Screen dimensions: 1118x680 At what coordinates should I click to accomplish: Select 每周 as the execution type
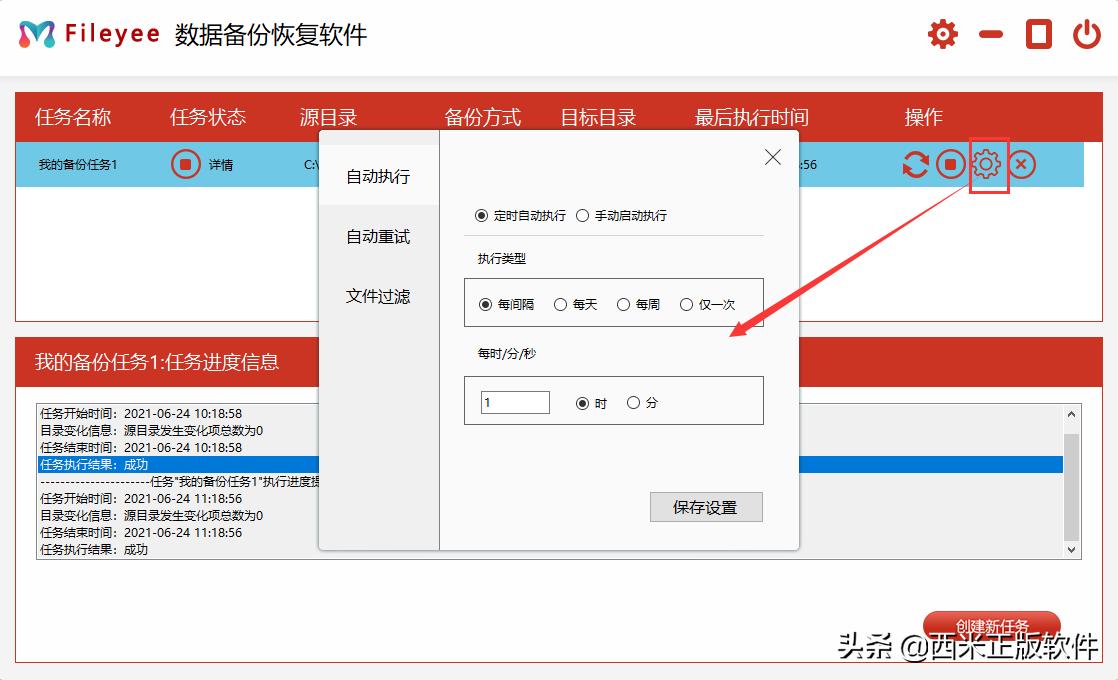tap(624, 304)
